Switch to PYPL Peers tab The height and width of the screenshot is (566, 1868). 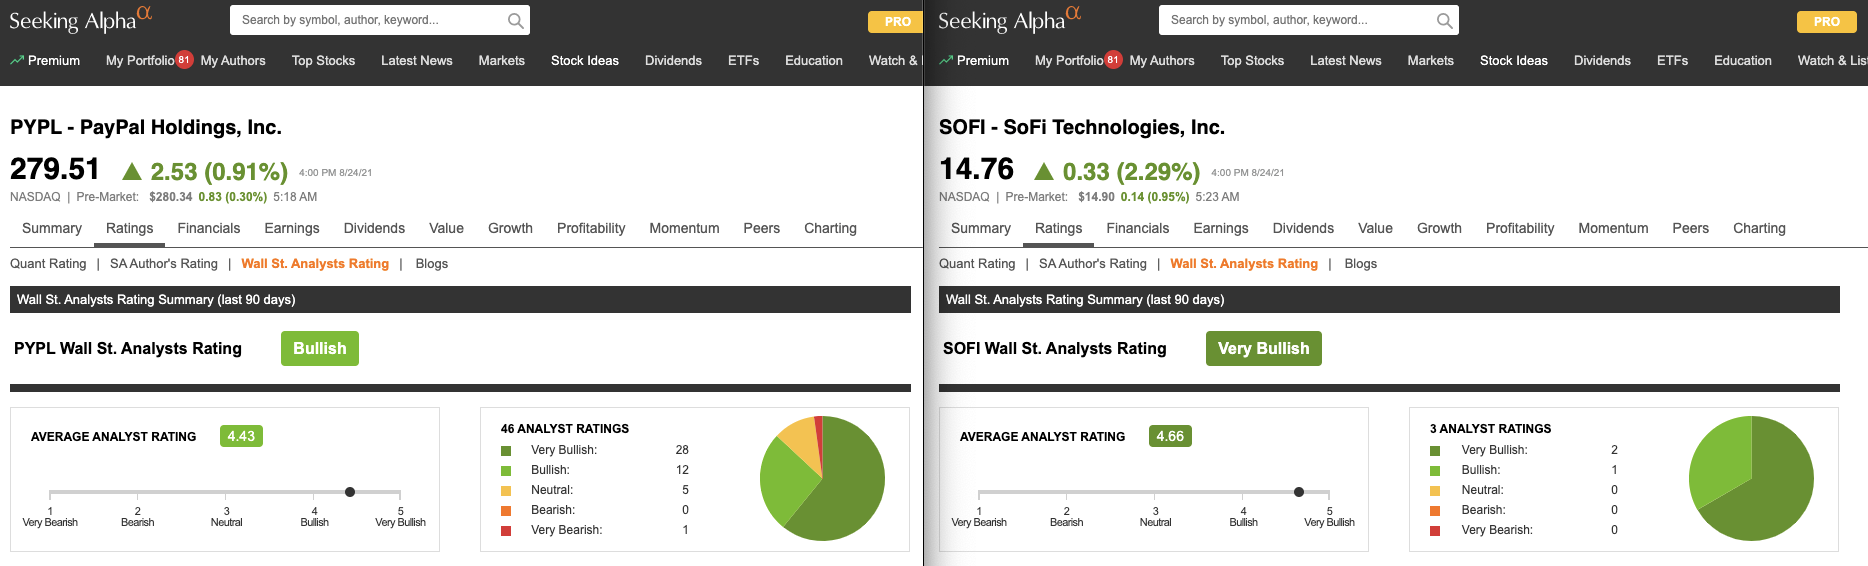click(761, 228)
